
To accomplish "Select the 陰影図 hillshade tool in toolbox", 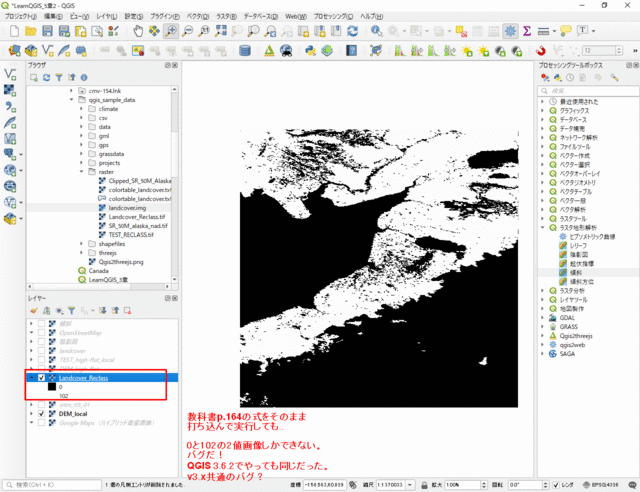I will pos(579,254).
